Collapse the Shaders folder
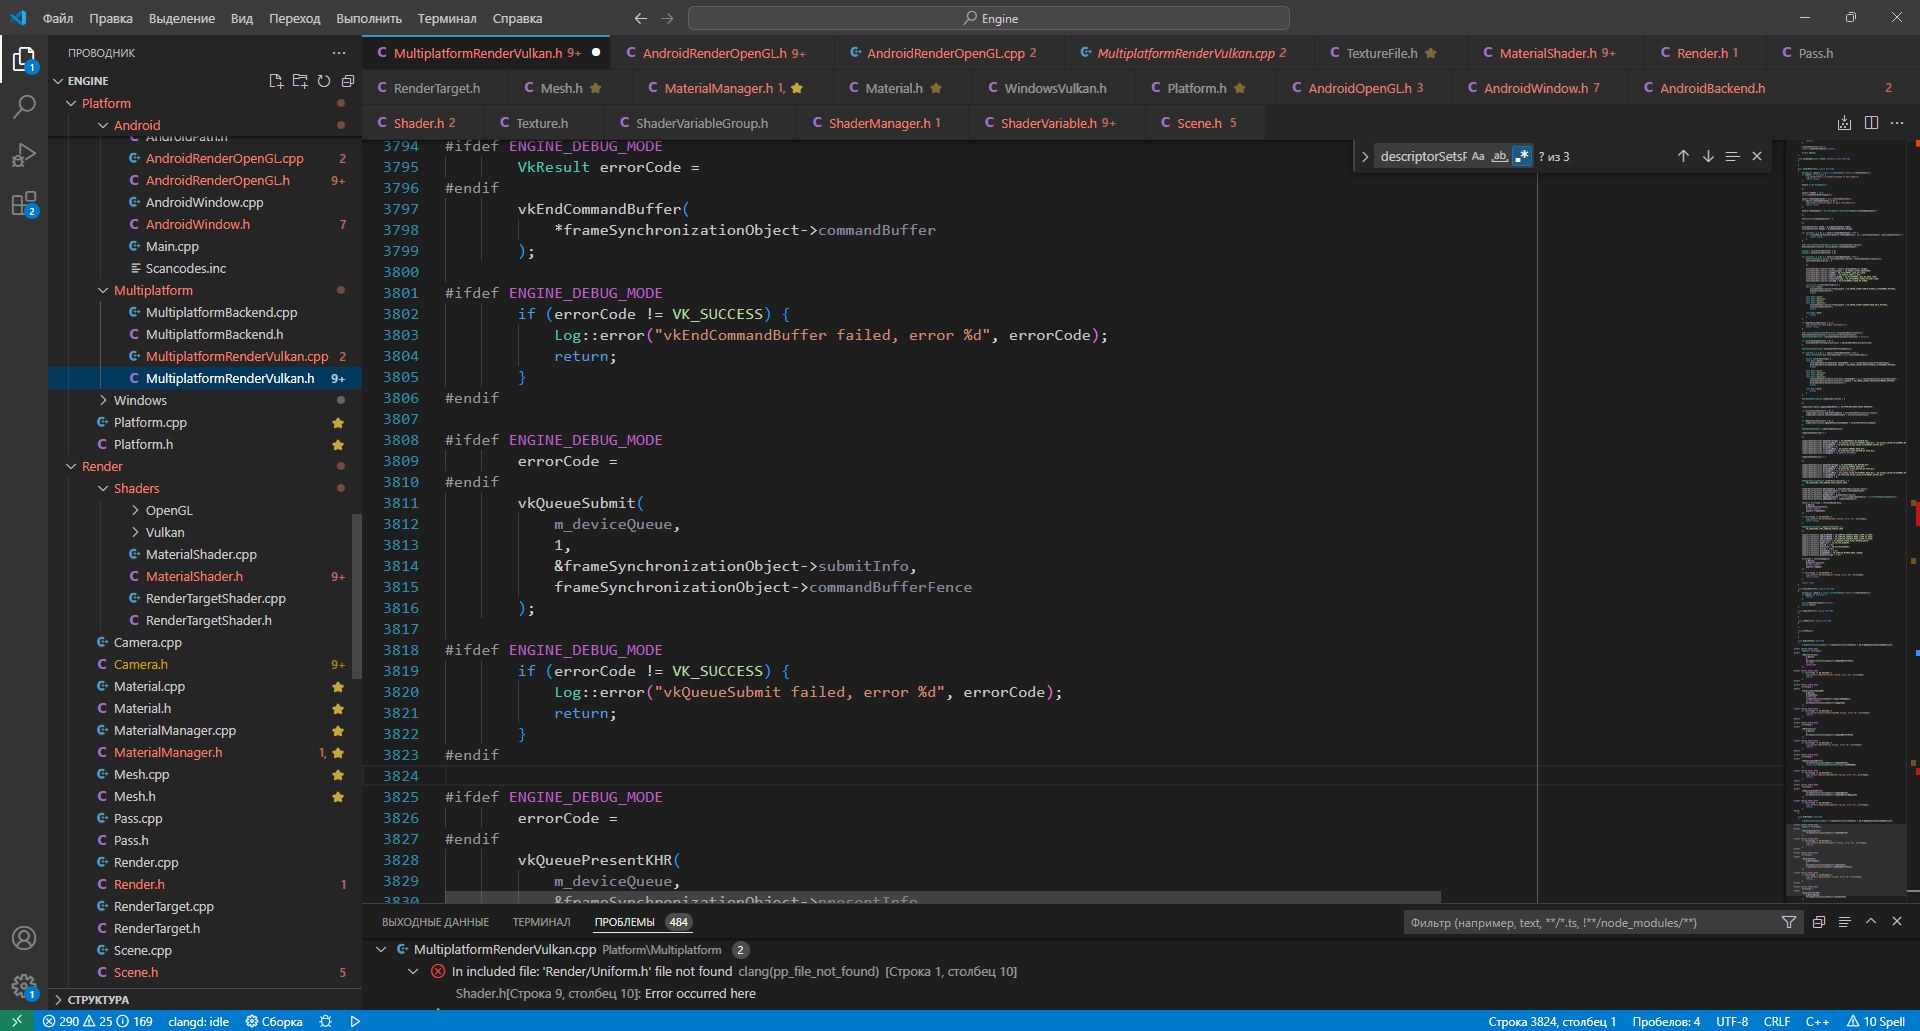This screenshot has width=1920, height=1031. tap(136, 488)
